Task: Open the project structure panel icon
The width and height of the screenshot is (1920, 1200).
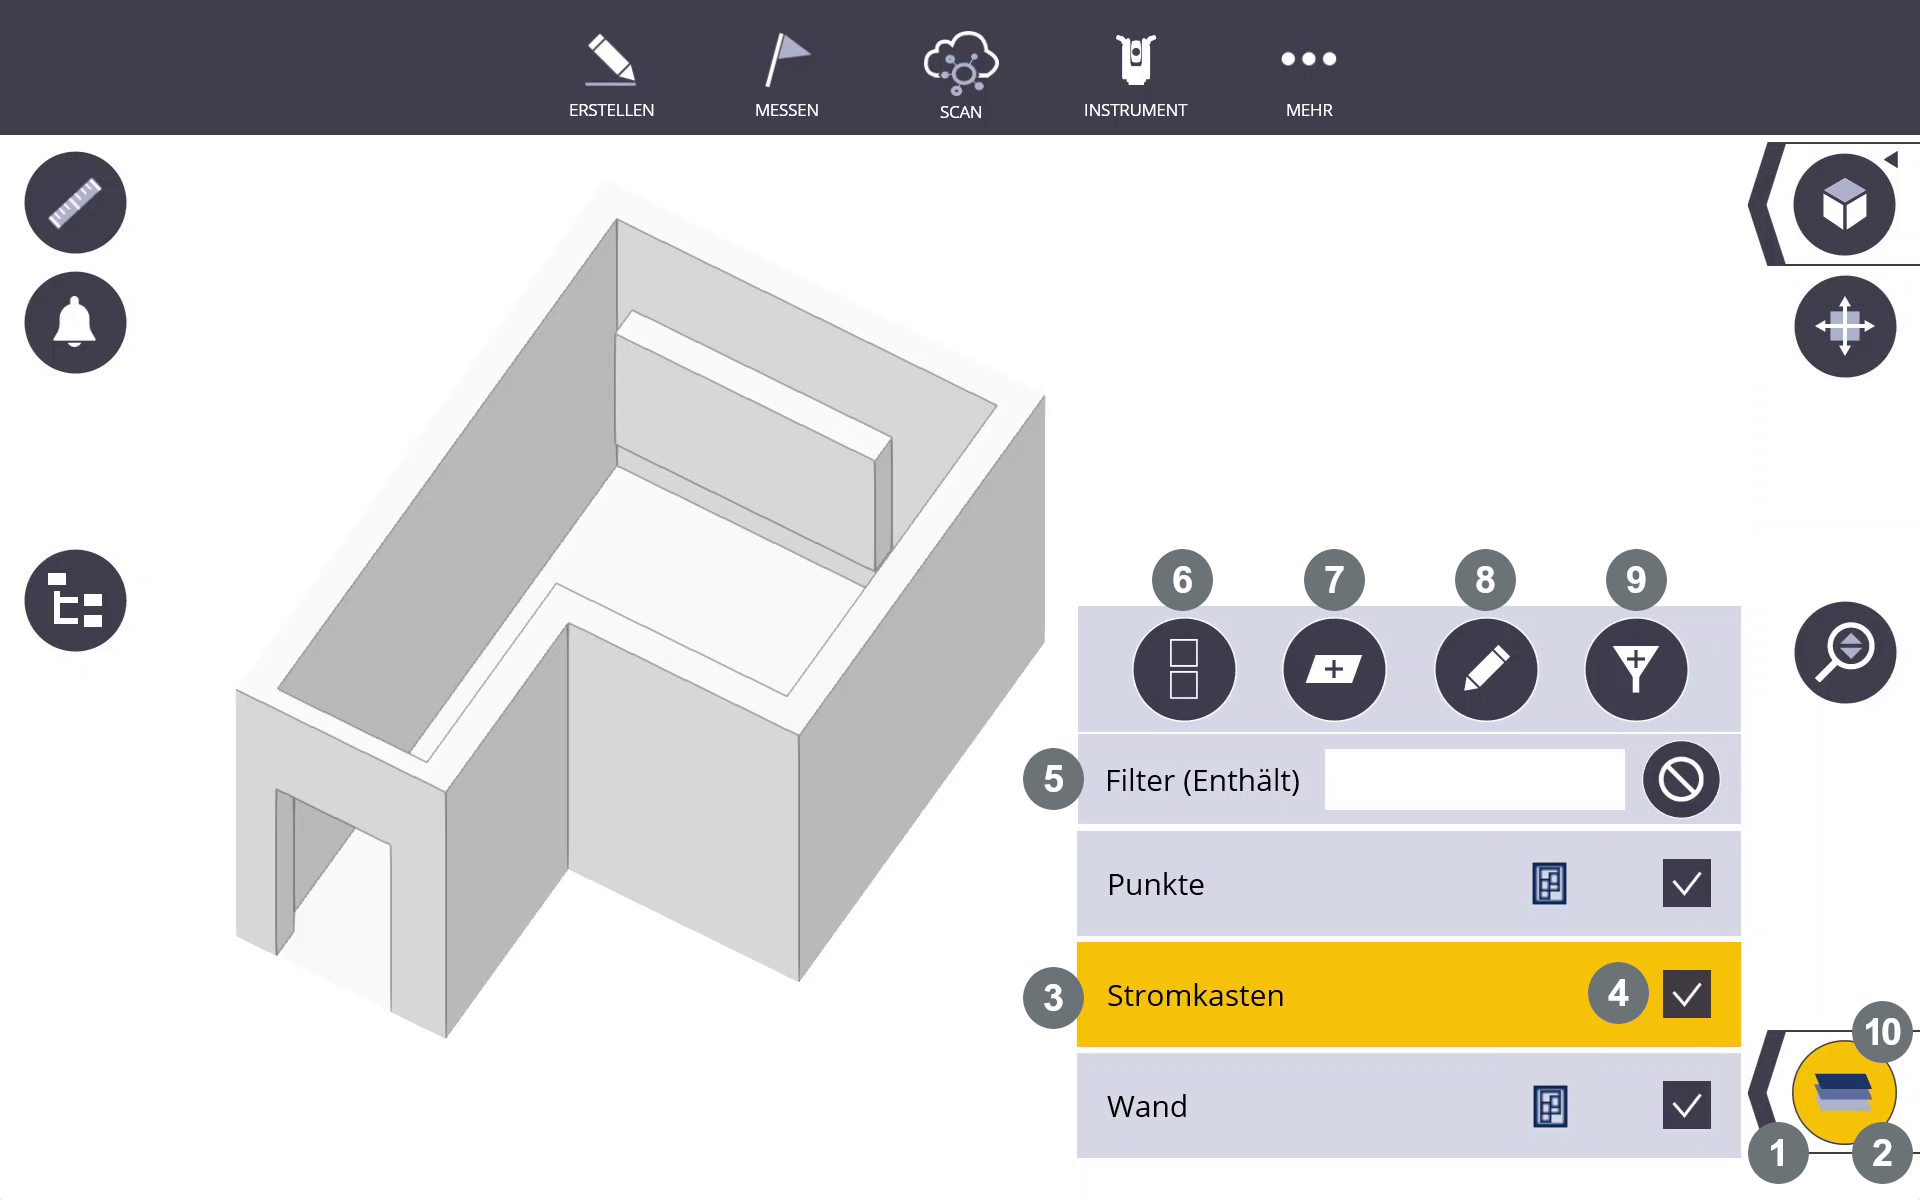Action: (75, 600)
